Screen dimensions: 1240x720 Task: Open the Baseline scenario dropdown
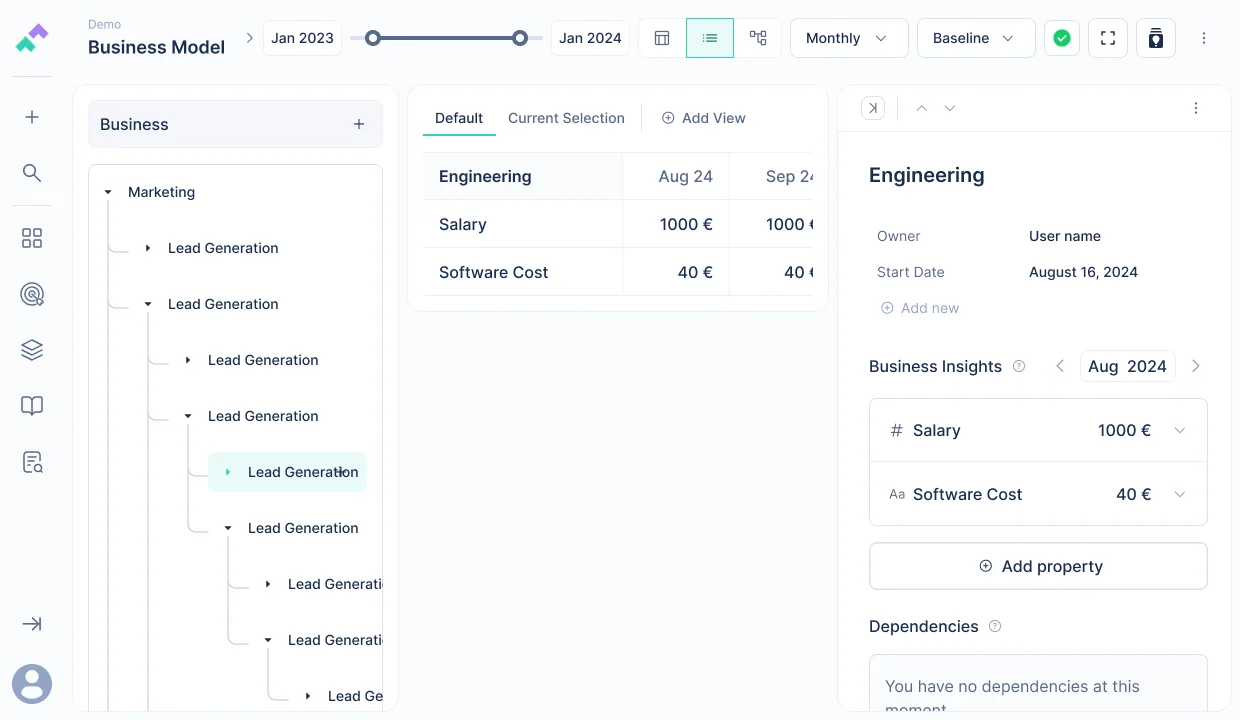(976, 38)
